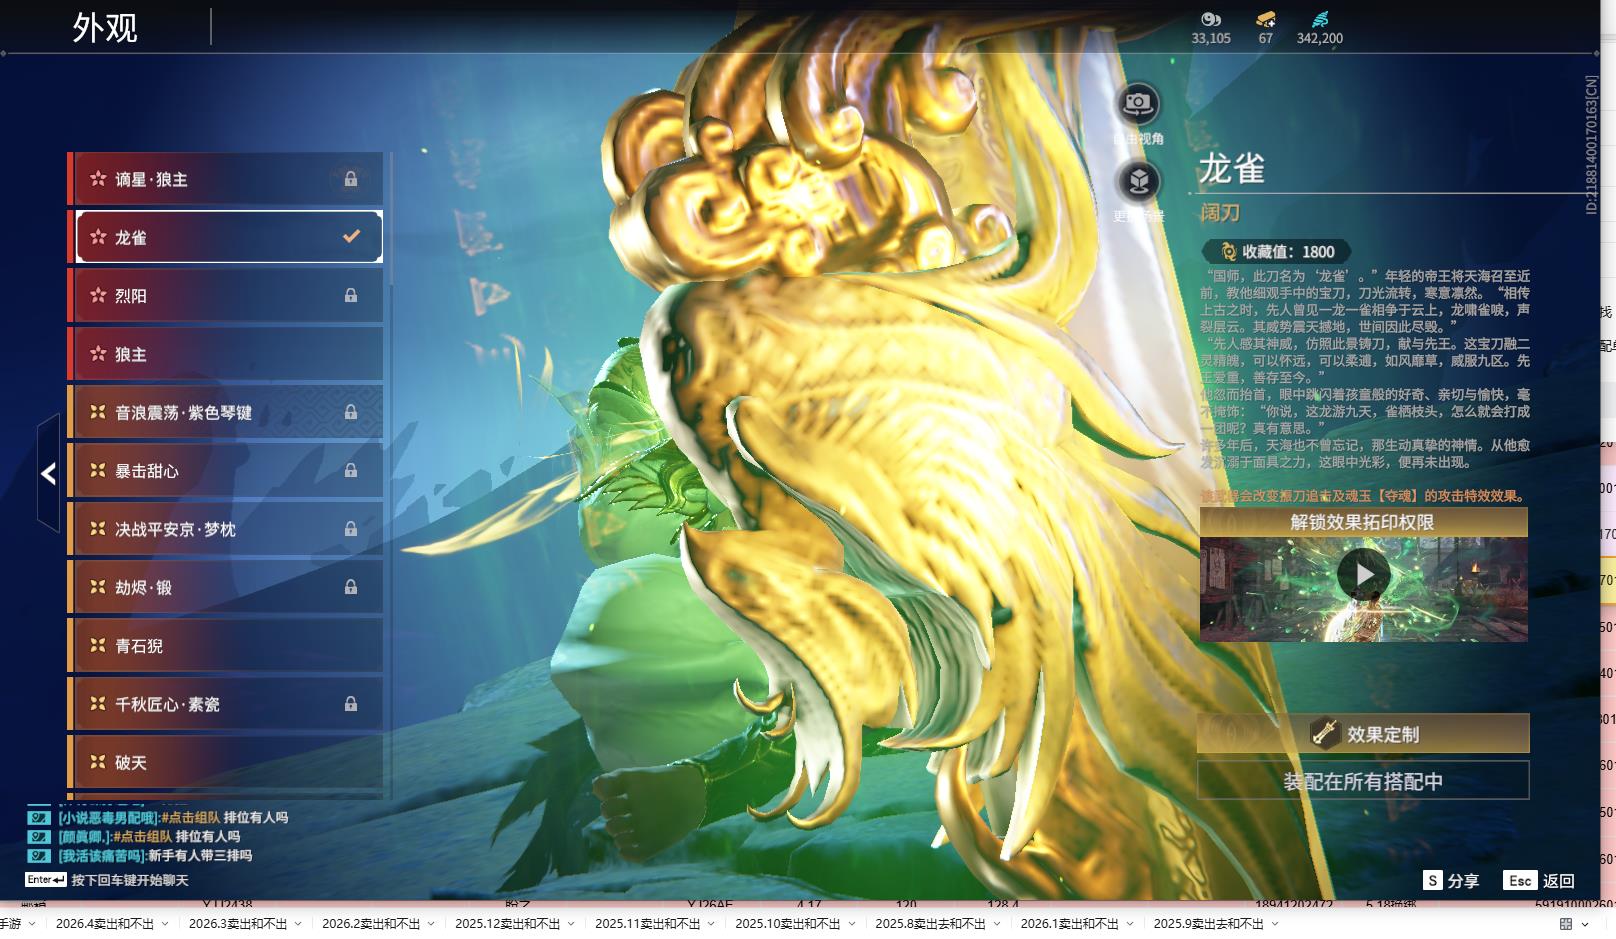Screen dimensions: 1616x939
Task: Click the 分享 share button
Action: click(x=1451, y=880)
